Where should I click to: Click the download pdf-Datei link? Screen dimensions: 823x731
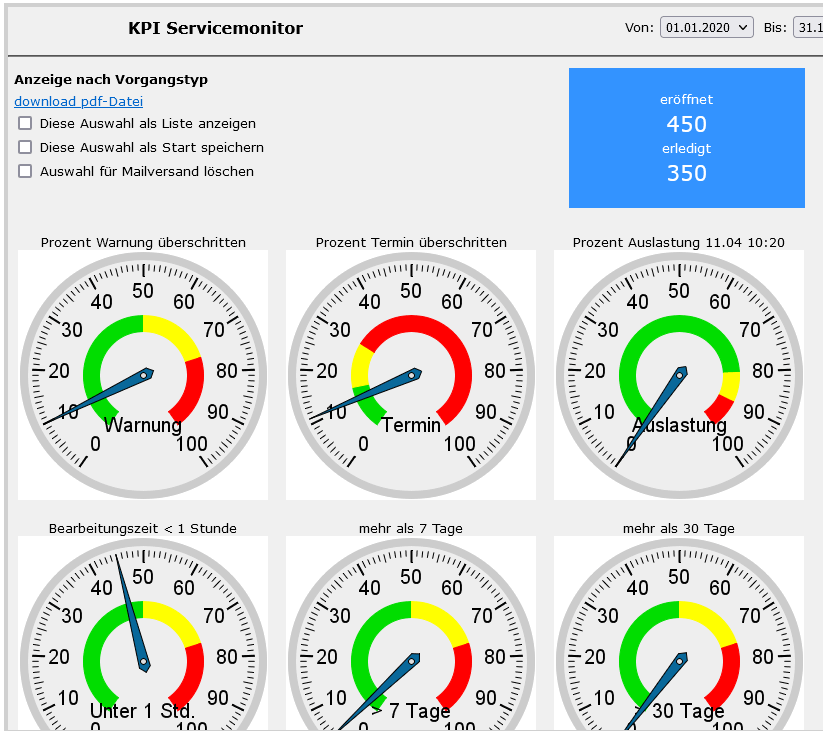click(x=78, y=101)
